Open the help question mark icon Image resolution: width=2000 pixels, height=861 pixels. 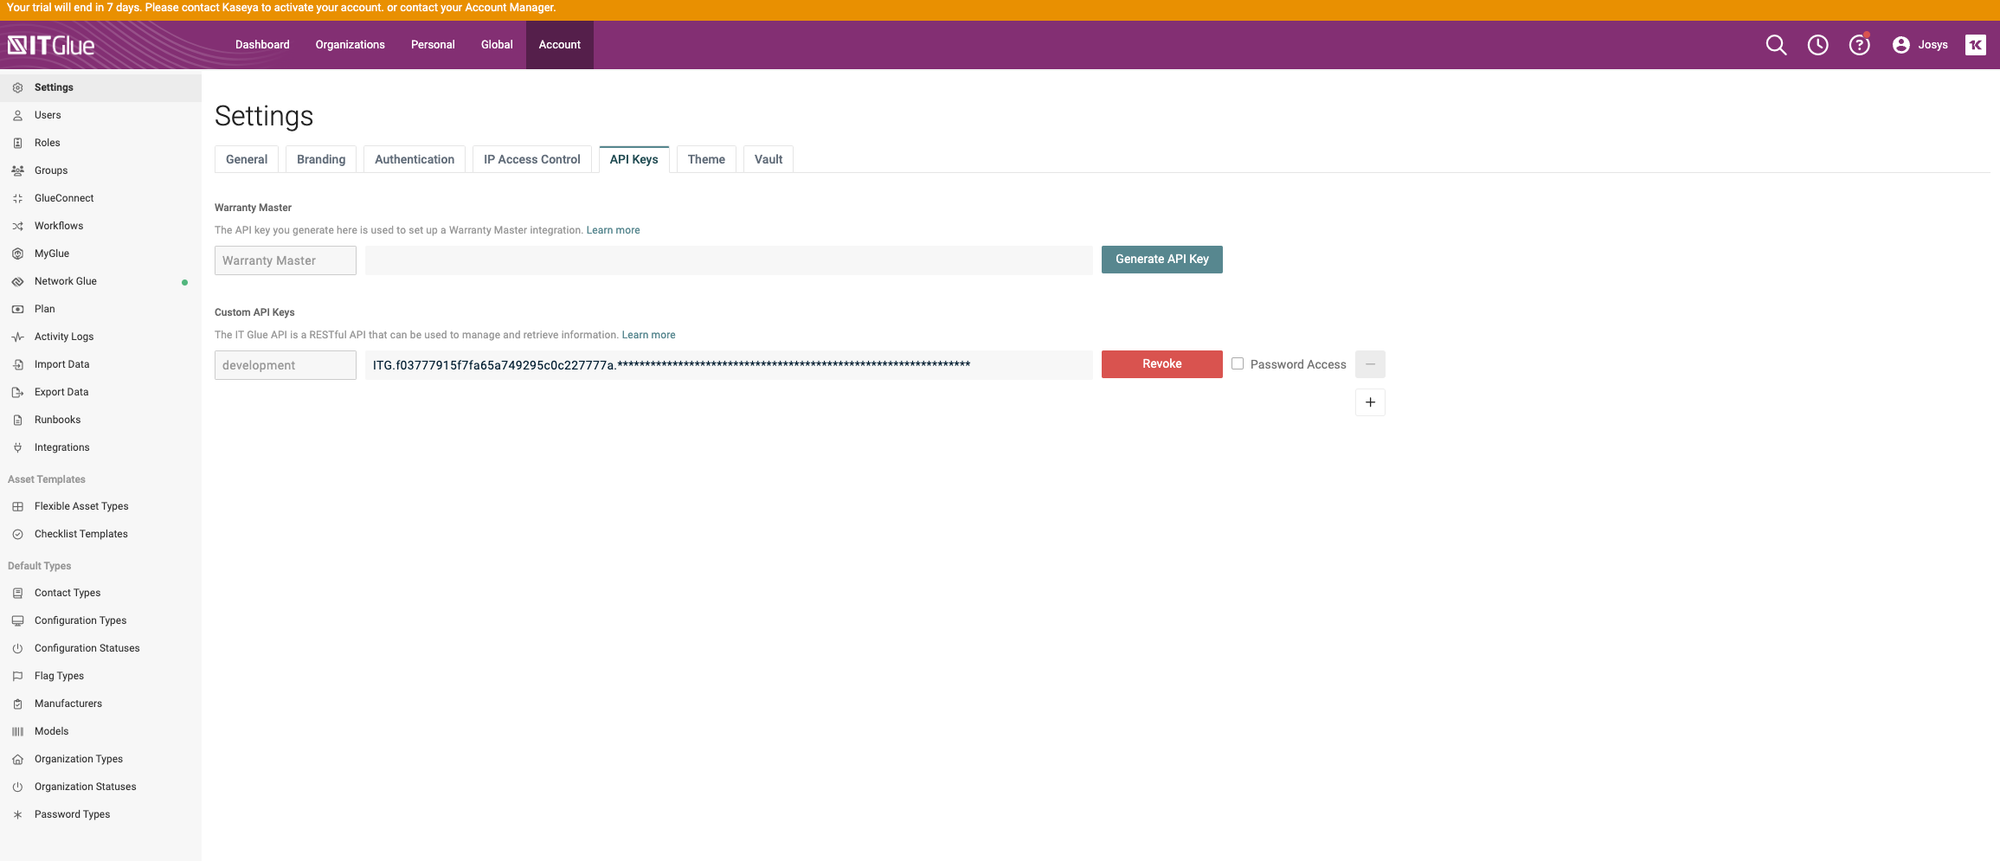click(x=1859, y=45)
